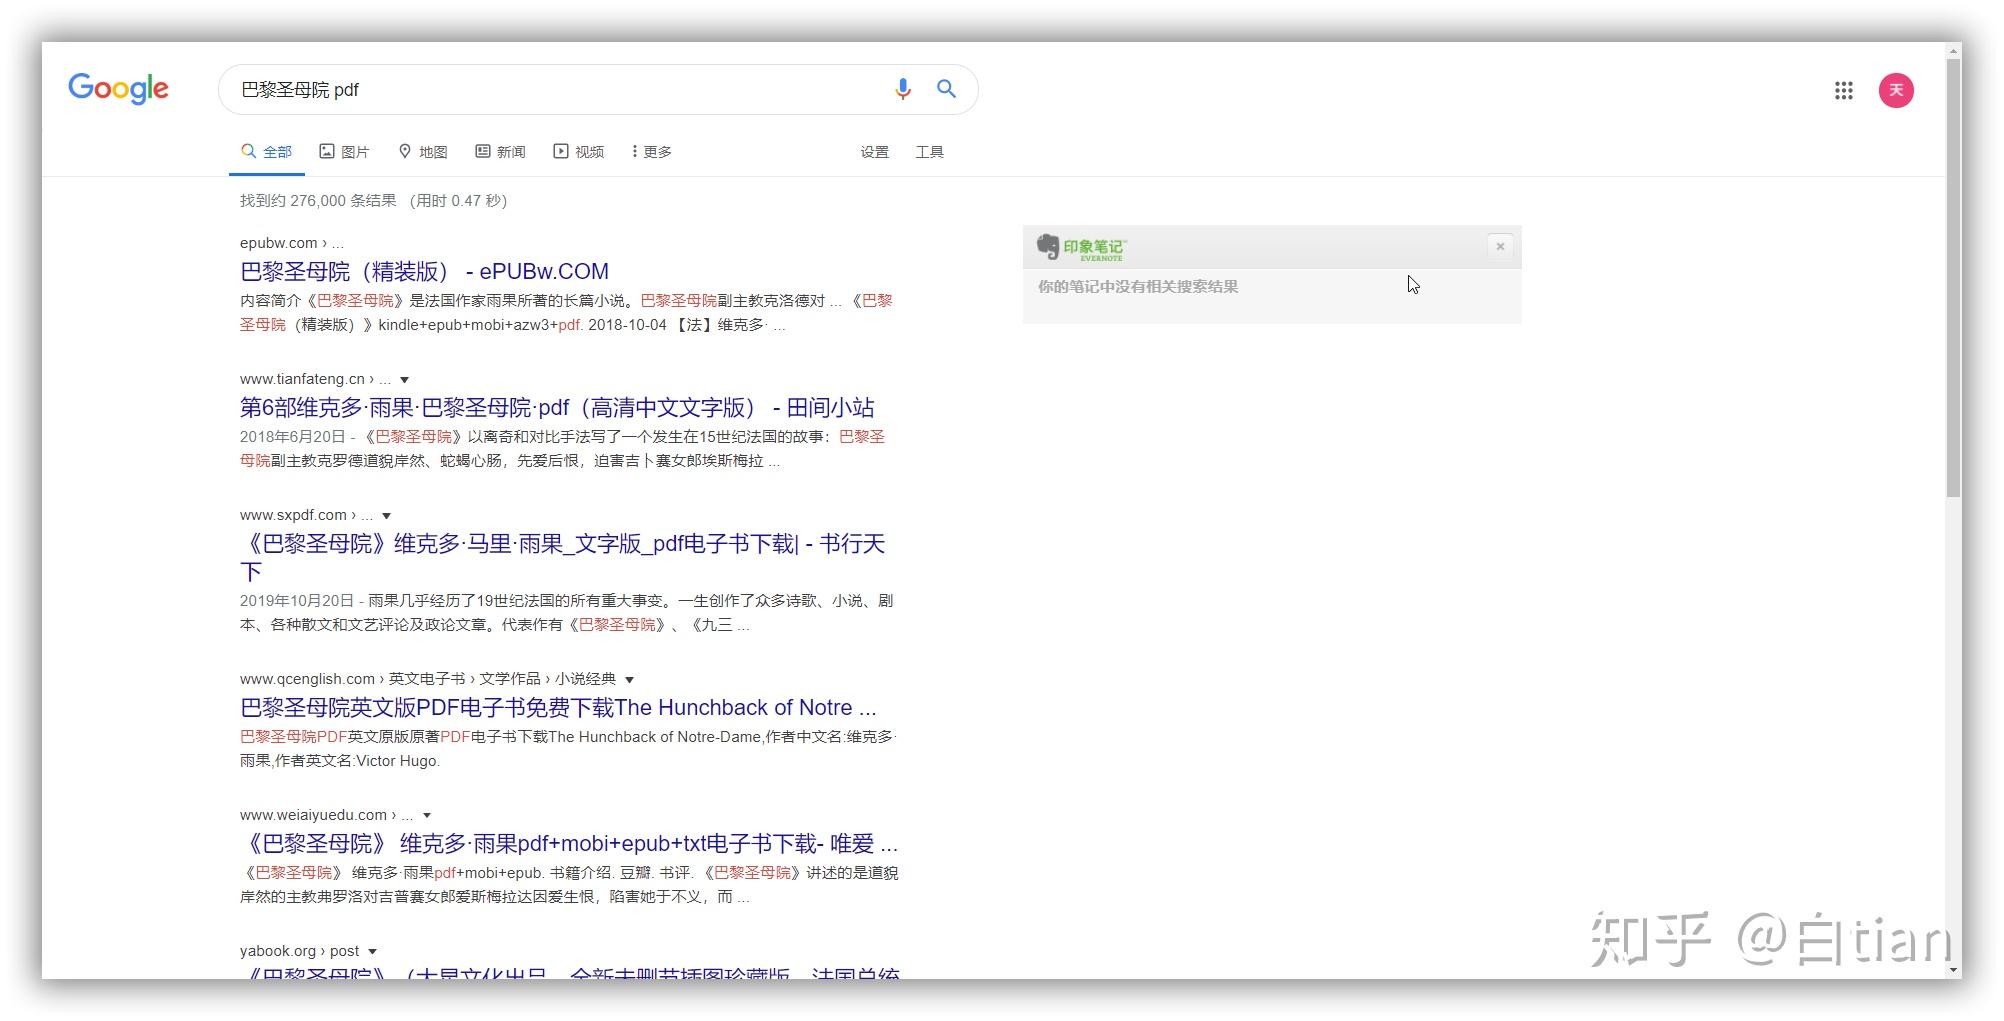Open the Hunchback of Notre English PDF result
Screen dimensions: 2004x1021
tap(558, 708)
